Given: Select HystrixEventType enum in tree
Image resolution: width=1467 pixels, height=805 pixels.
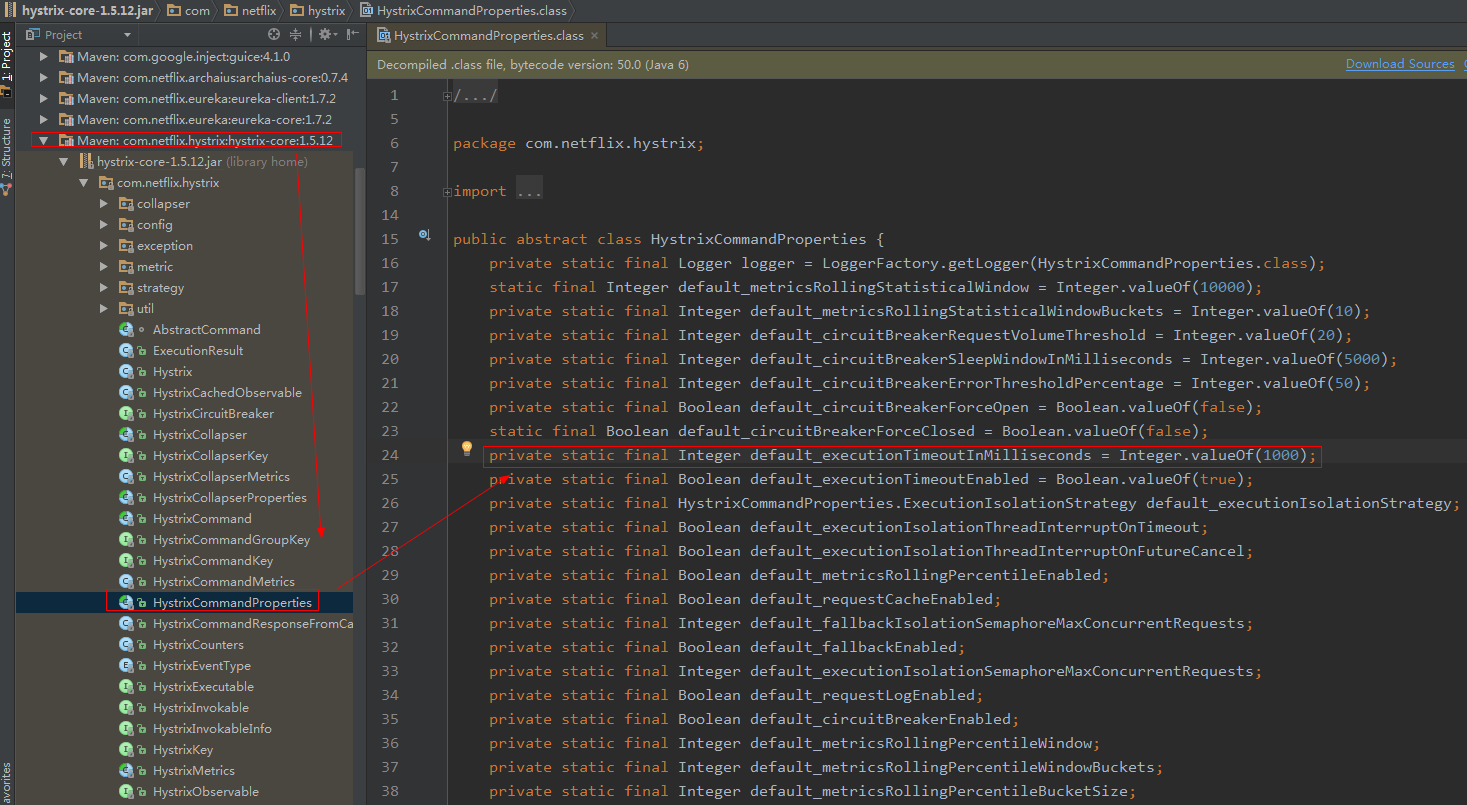Looking at the screenshot, I should (x=202, y=666).
